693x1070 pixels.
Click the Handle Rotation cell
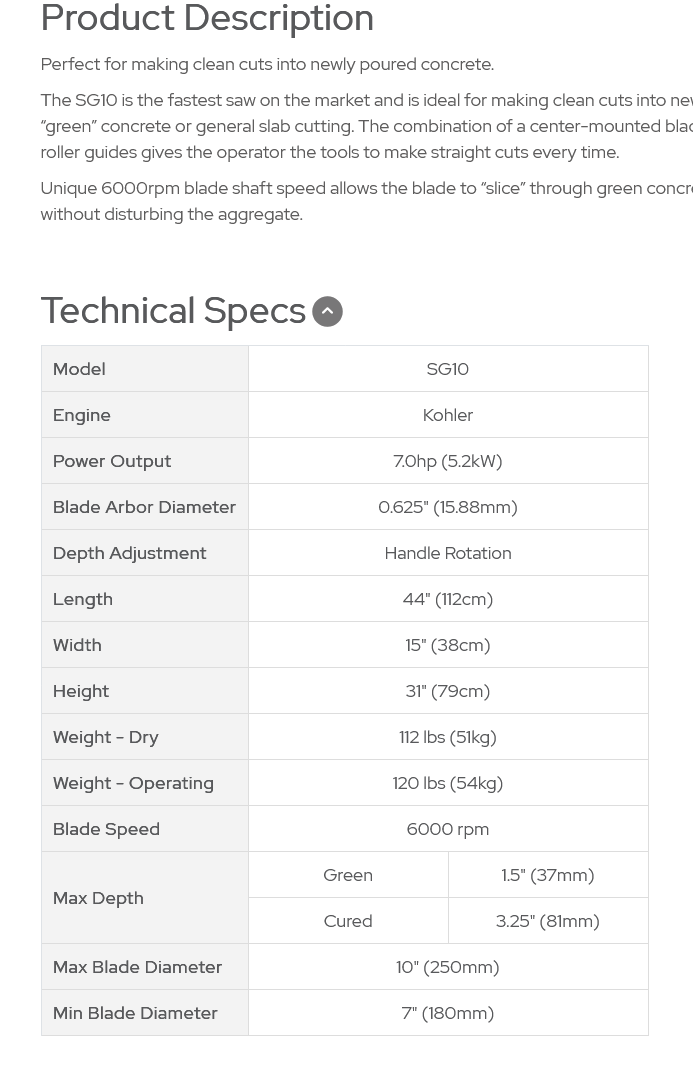pos(448,553)
